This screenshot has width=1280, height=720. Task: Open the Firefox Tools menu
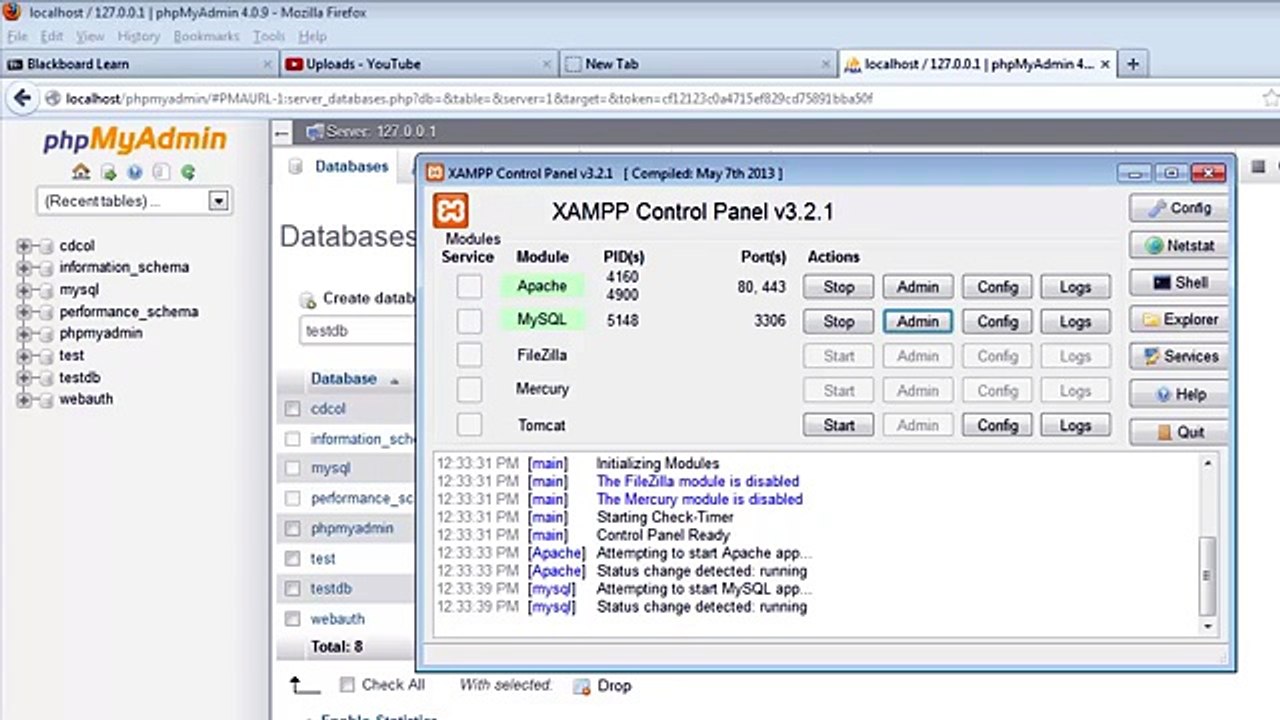(268, 36)
